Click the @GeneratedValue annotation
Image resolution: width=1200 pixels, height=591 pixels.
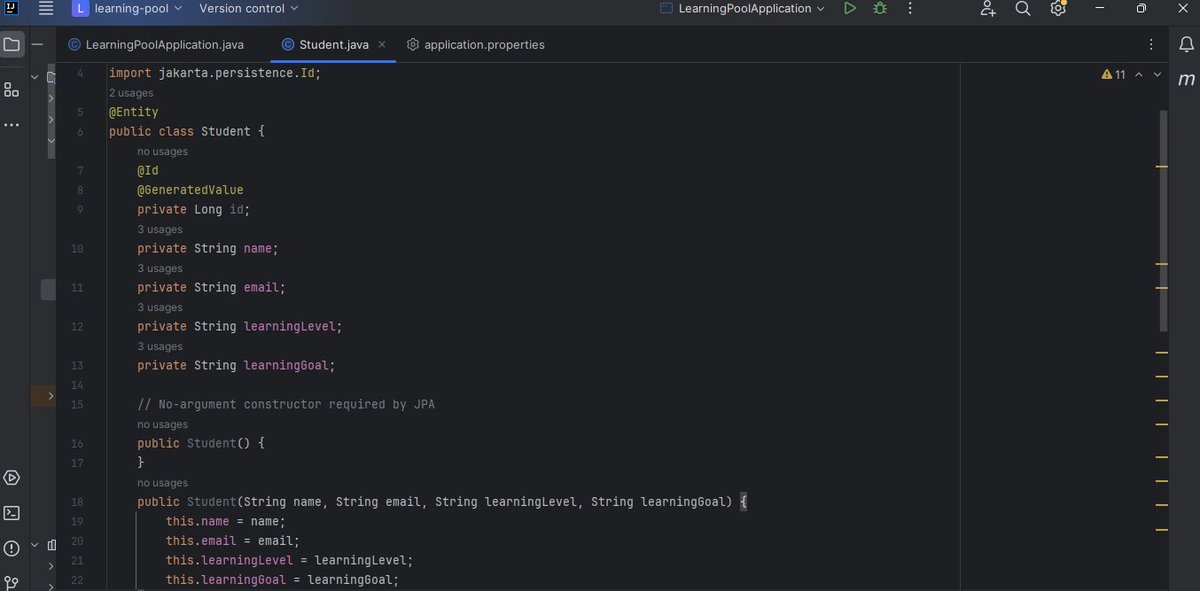[x=191, y=190]
